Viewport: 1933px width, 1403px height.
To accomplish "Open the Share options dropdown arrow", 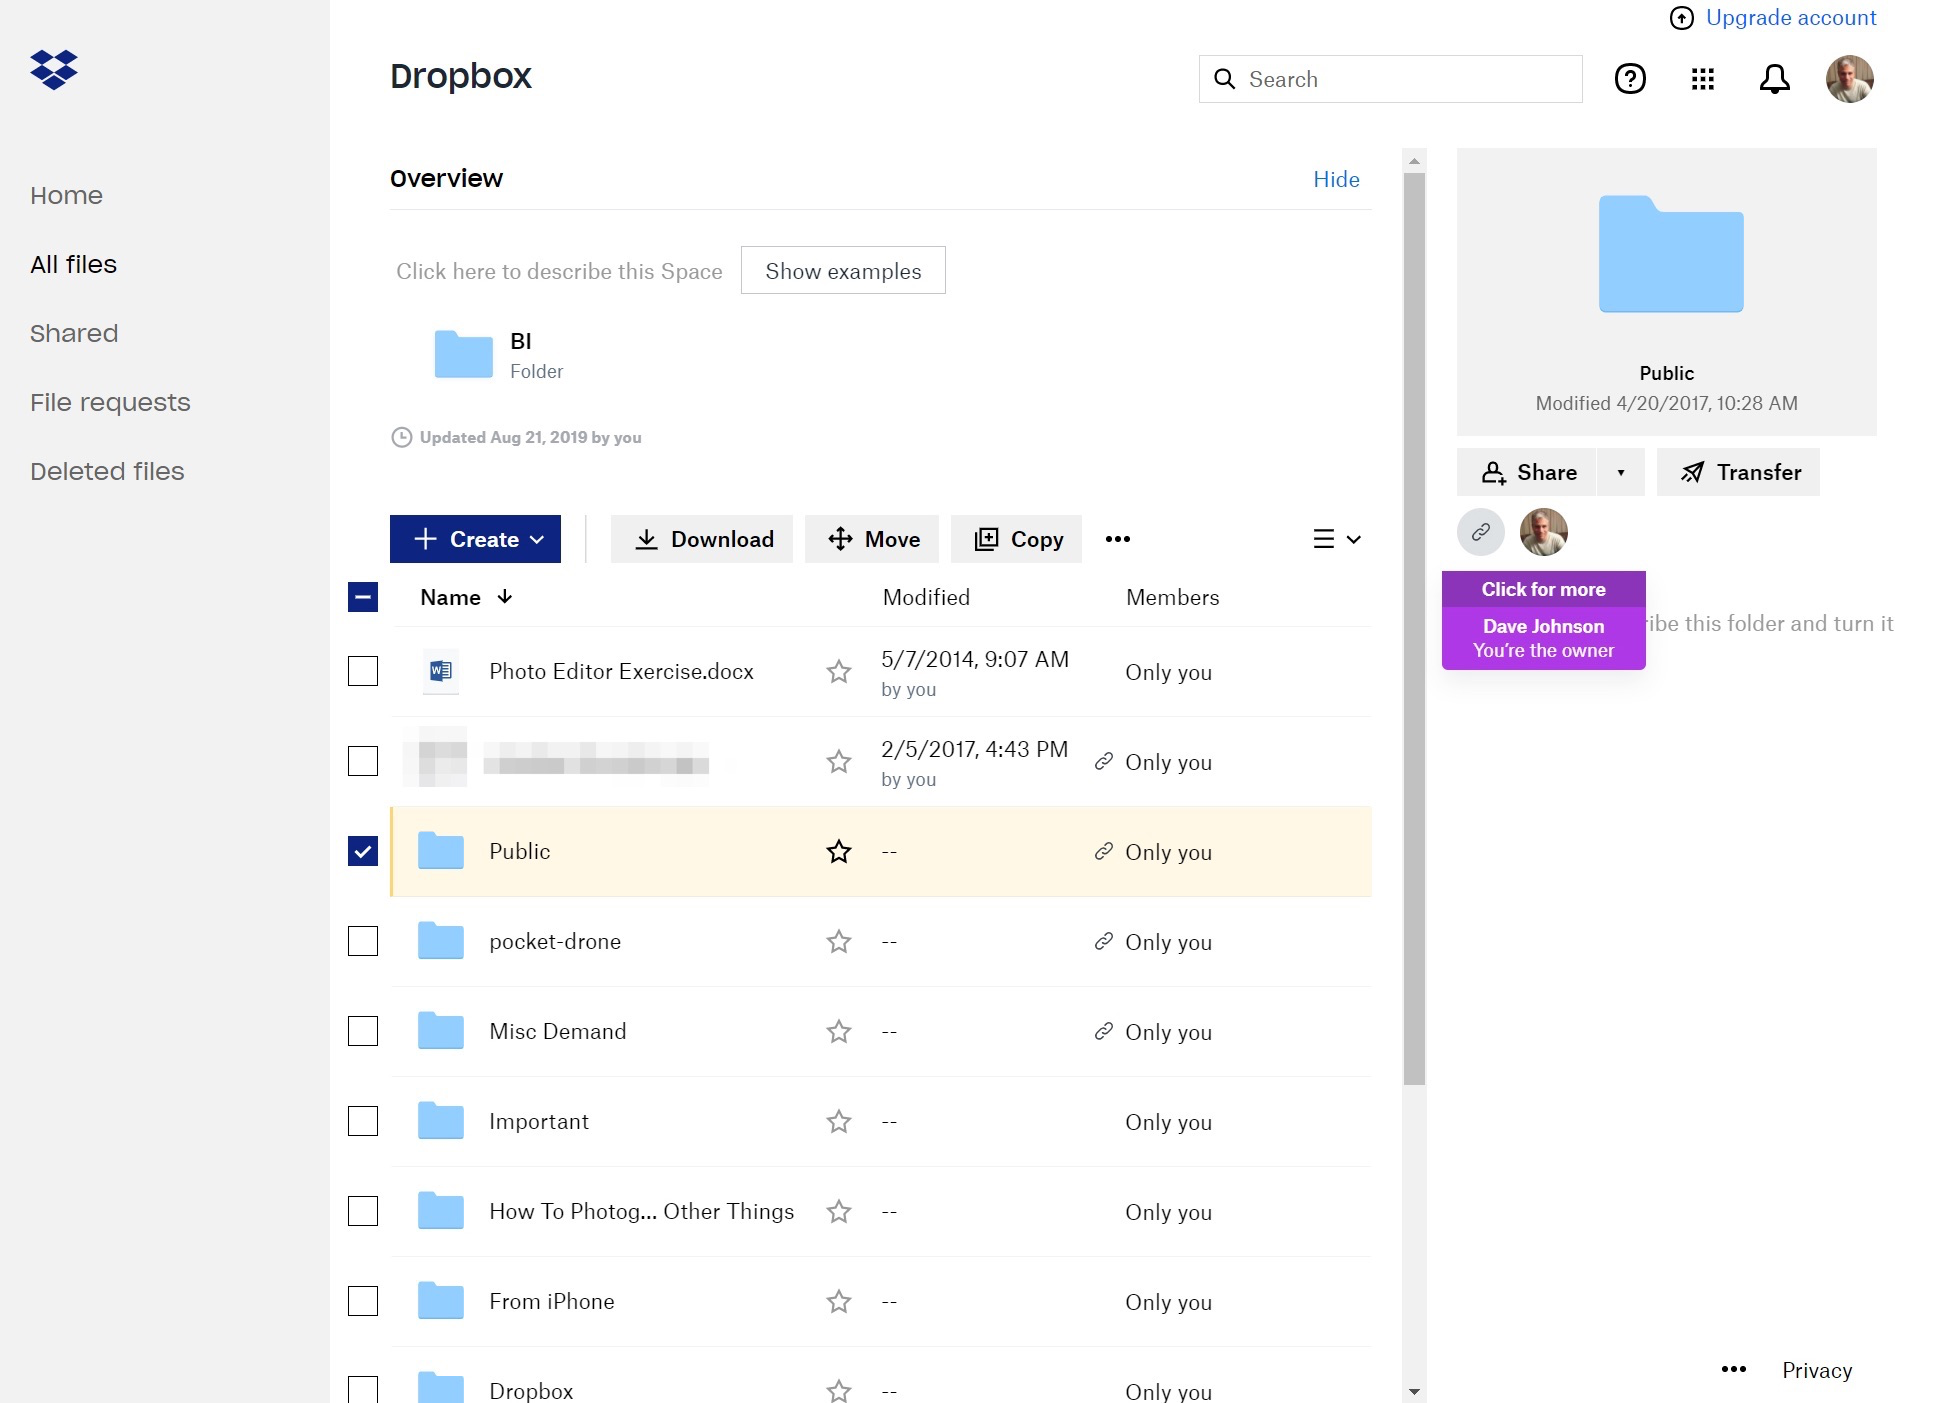I will [1620, 472].
